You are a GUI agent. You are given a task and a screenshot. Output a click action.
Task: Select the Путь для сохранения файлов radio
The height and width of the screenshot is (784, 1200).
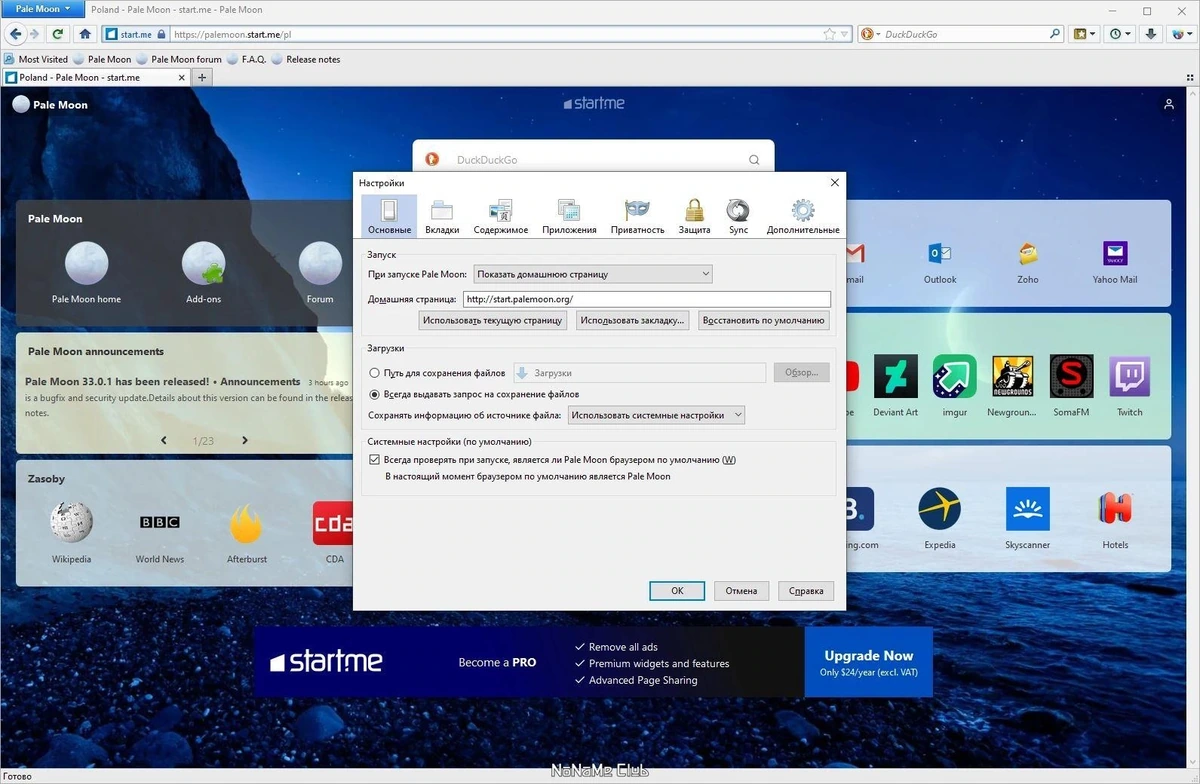374,373
